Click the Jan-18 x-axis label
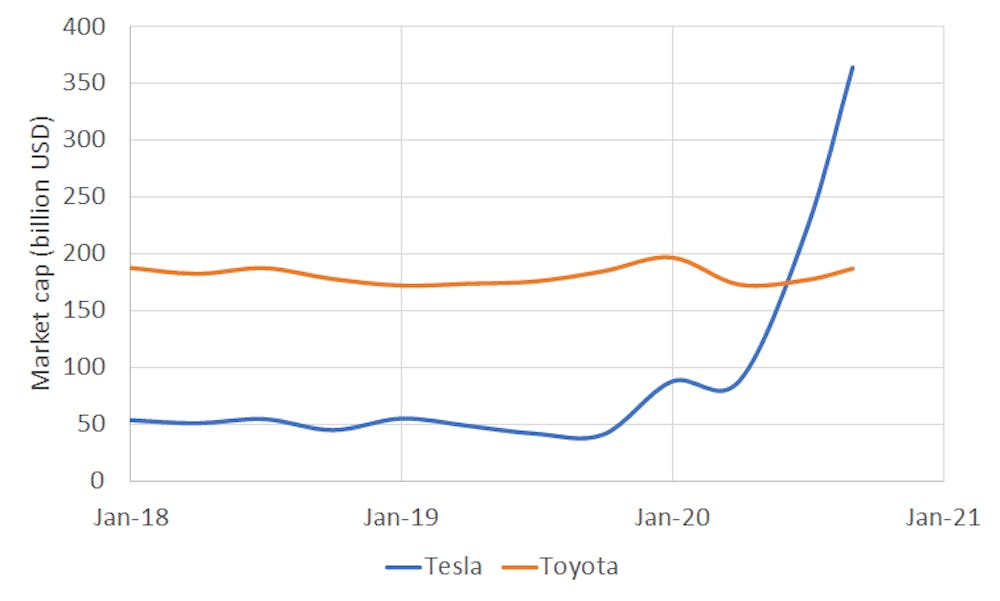The height and width of the screenshot is (601, 1000). click(x=130, y=518)
